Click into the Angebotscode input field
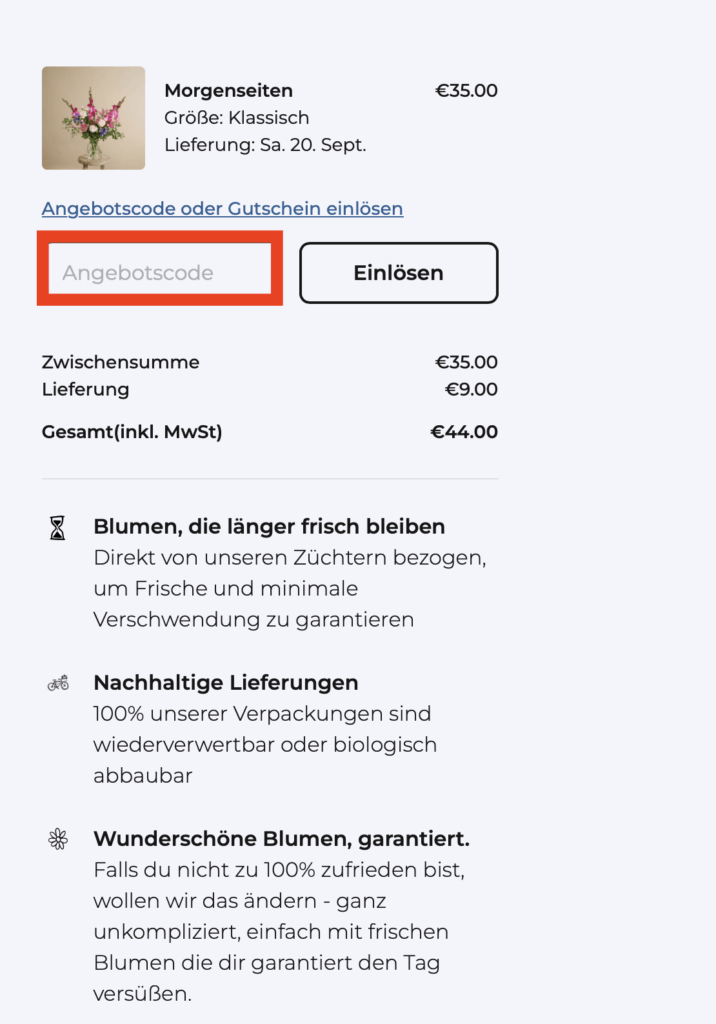The width and height of the screenshot is (716, 1024). [x=160, y=273]
